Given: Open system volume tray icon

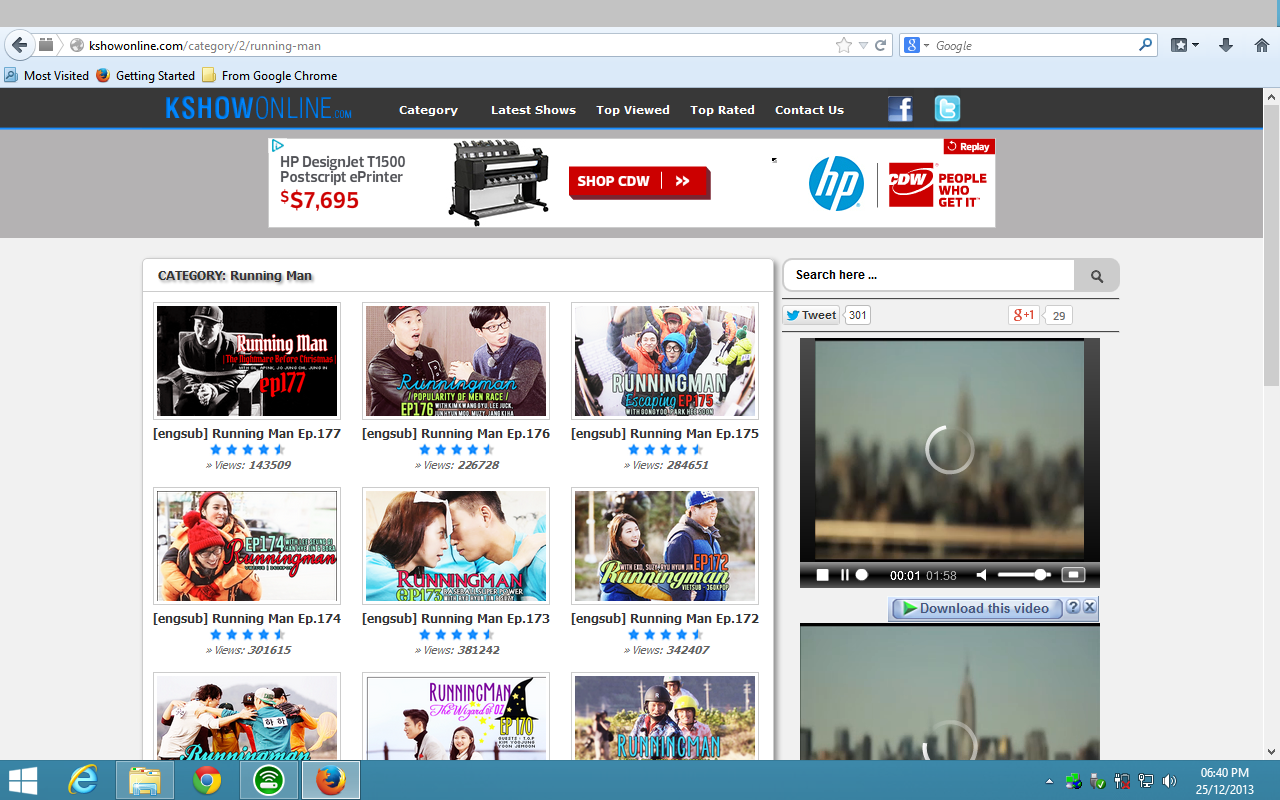Looking at the screenshot, I should click(1170, 781).
